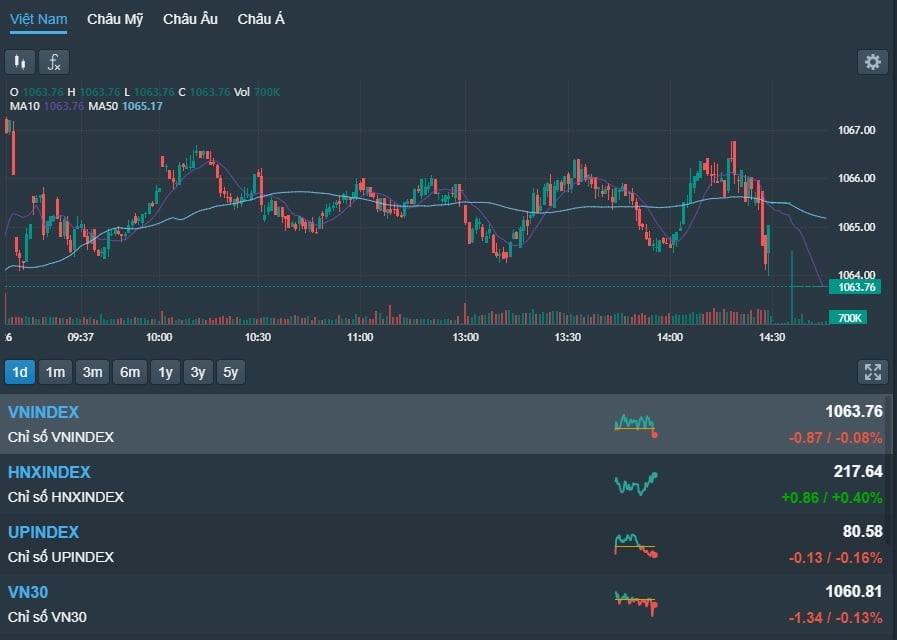Click the 13:30 time axis label
The height and width of the screenshot is (640, 897).
(x=567, y=337)
